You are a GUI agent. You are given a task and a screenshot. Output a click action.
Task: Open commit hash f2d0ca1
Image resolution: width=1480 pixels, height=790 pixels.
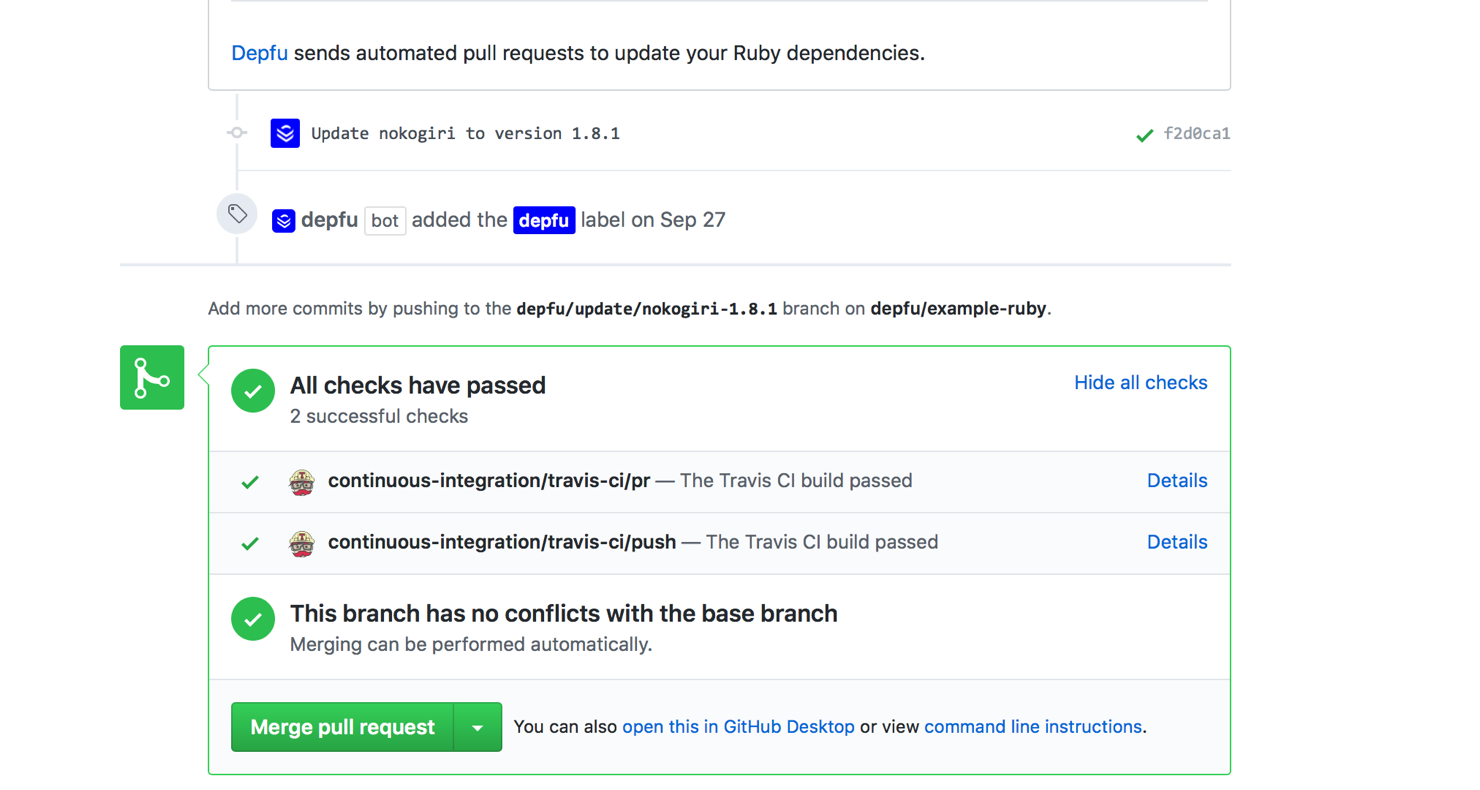click(1197, 133)
